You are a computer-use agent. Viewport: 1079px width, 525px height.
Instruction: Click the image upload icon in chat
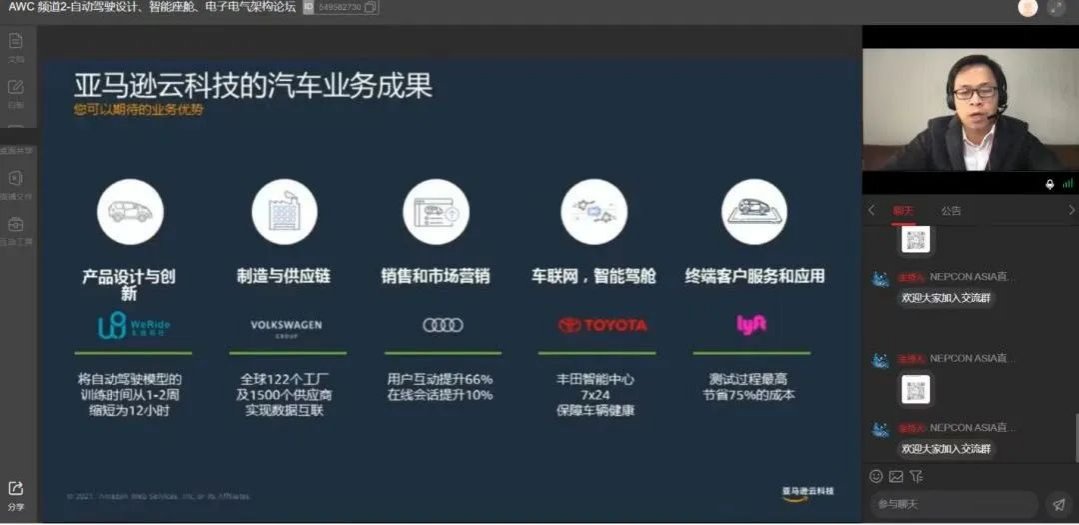896,476
